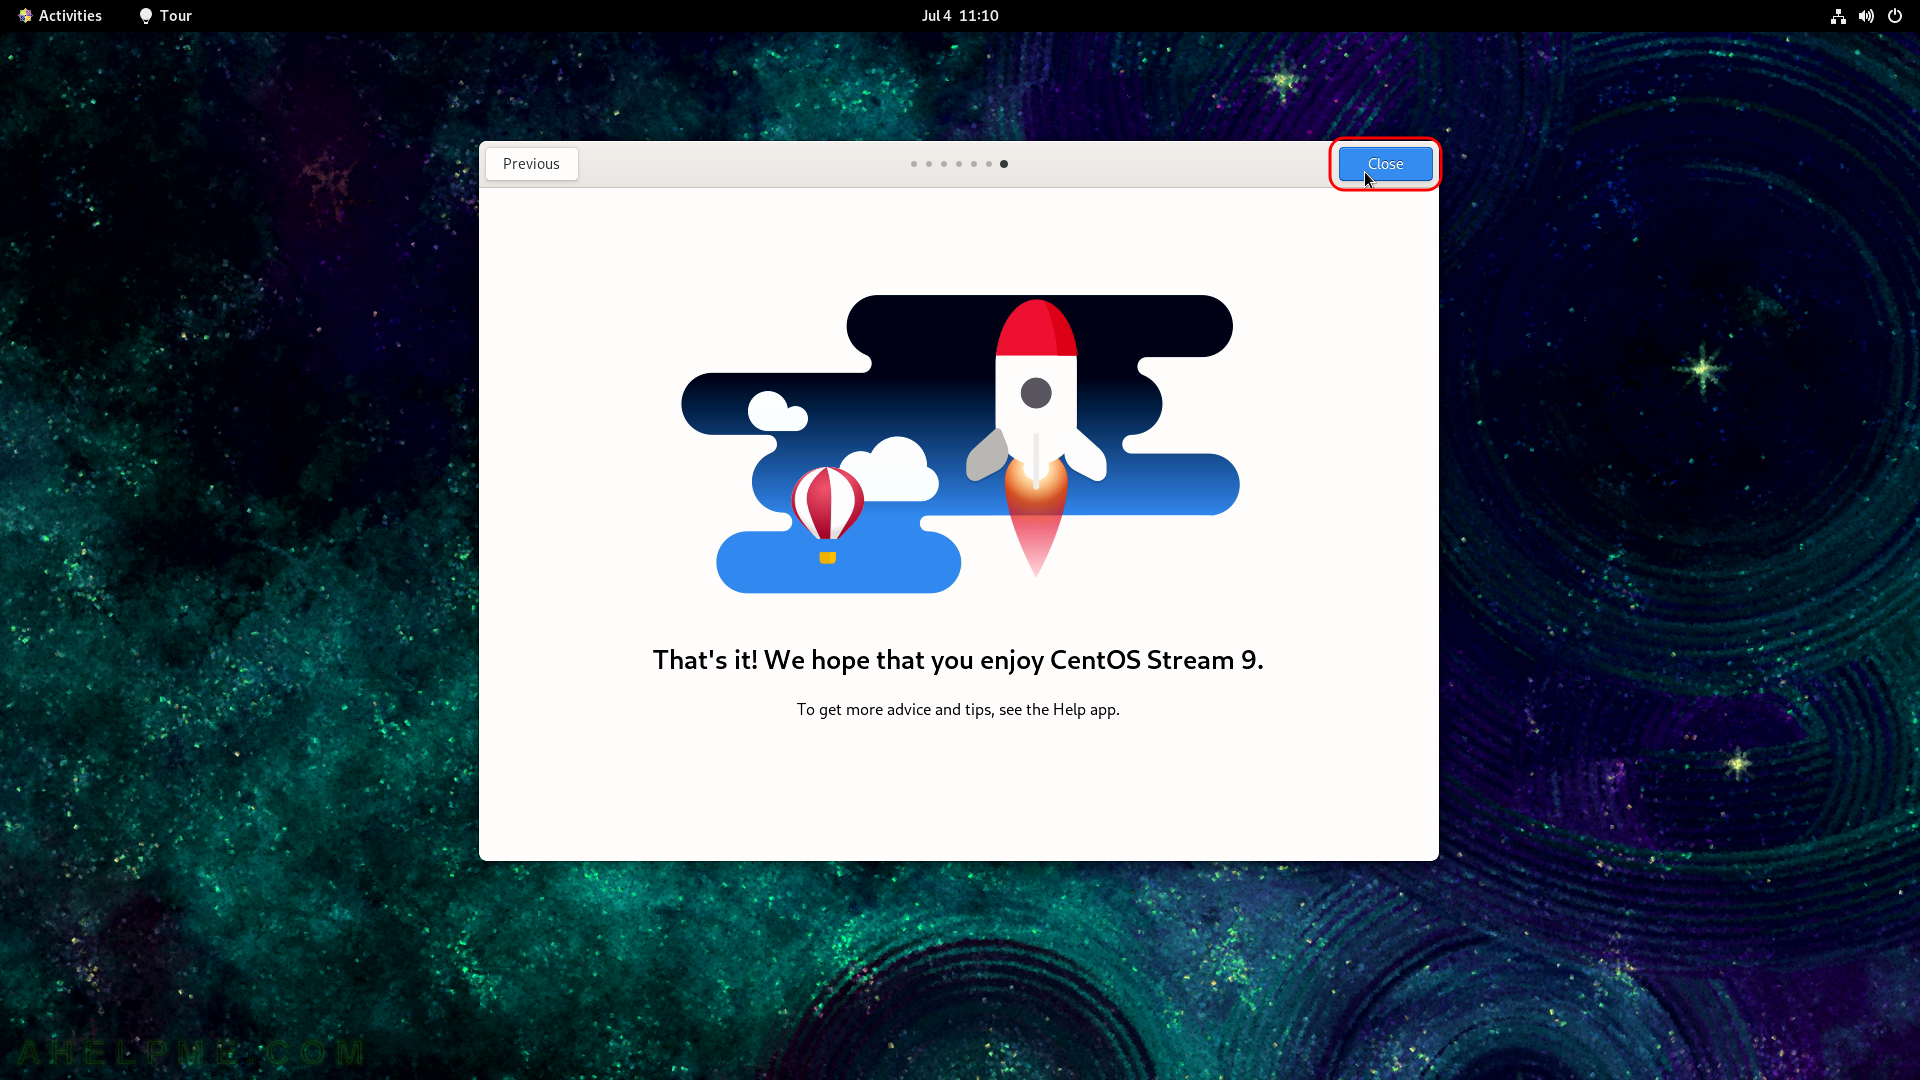Open the Activities overview
The height and width of the screenshot is (1080, 1920).
[x=60, y=16]
